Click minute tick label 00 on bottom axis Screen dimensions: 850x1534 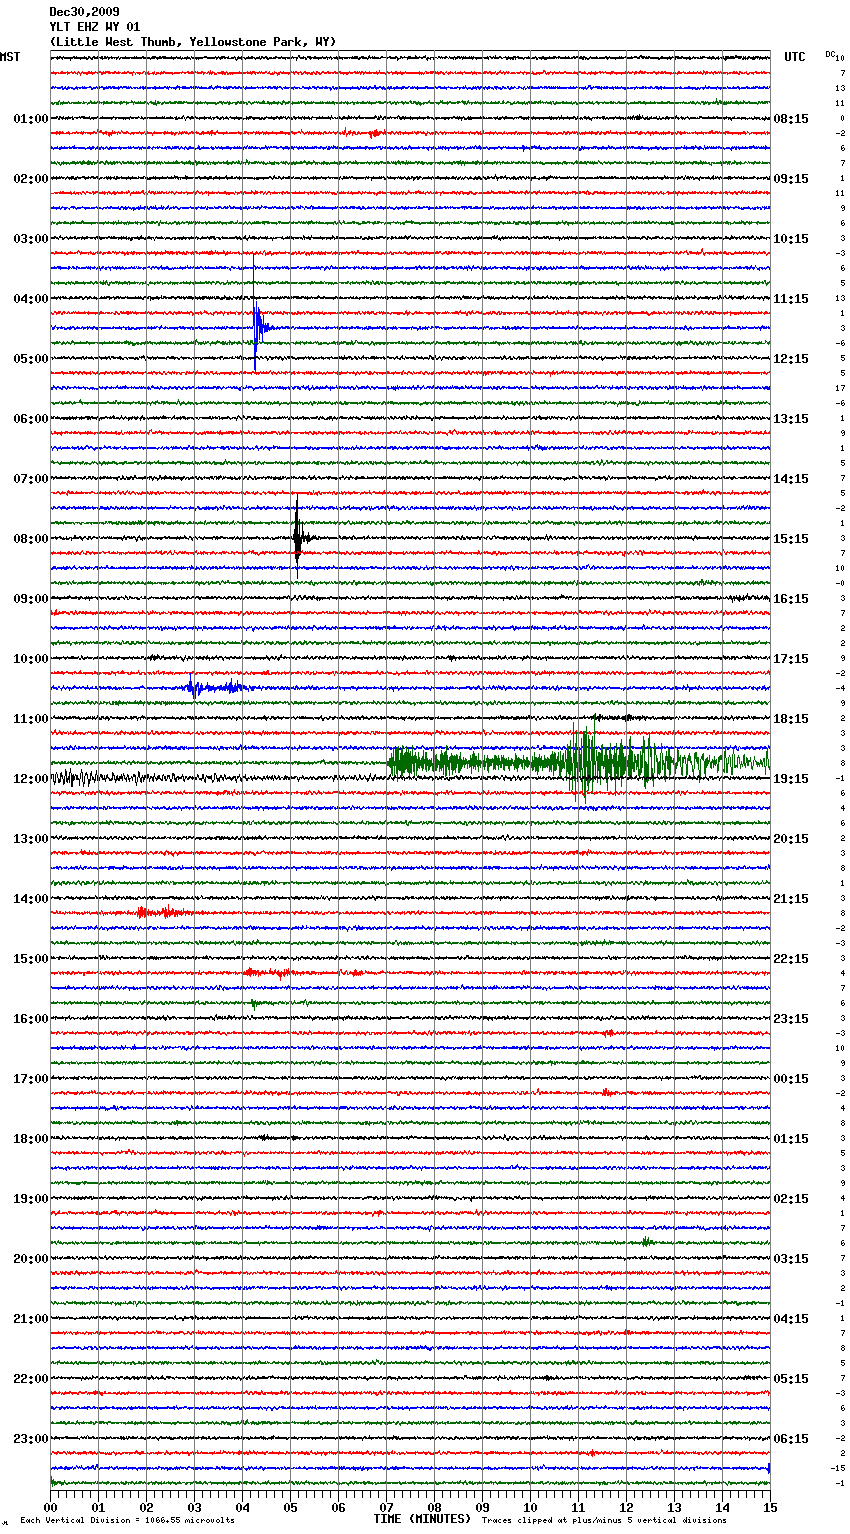(x=50, y=1507)
